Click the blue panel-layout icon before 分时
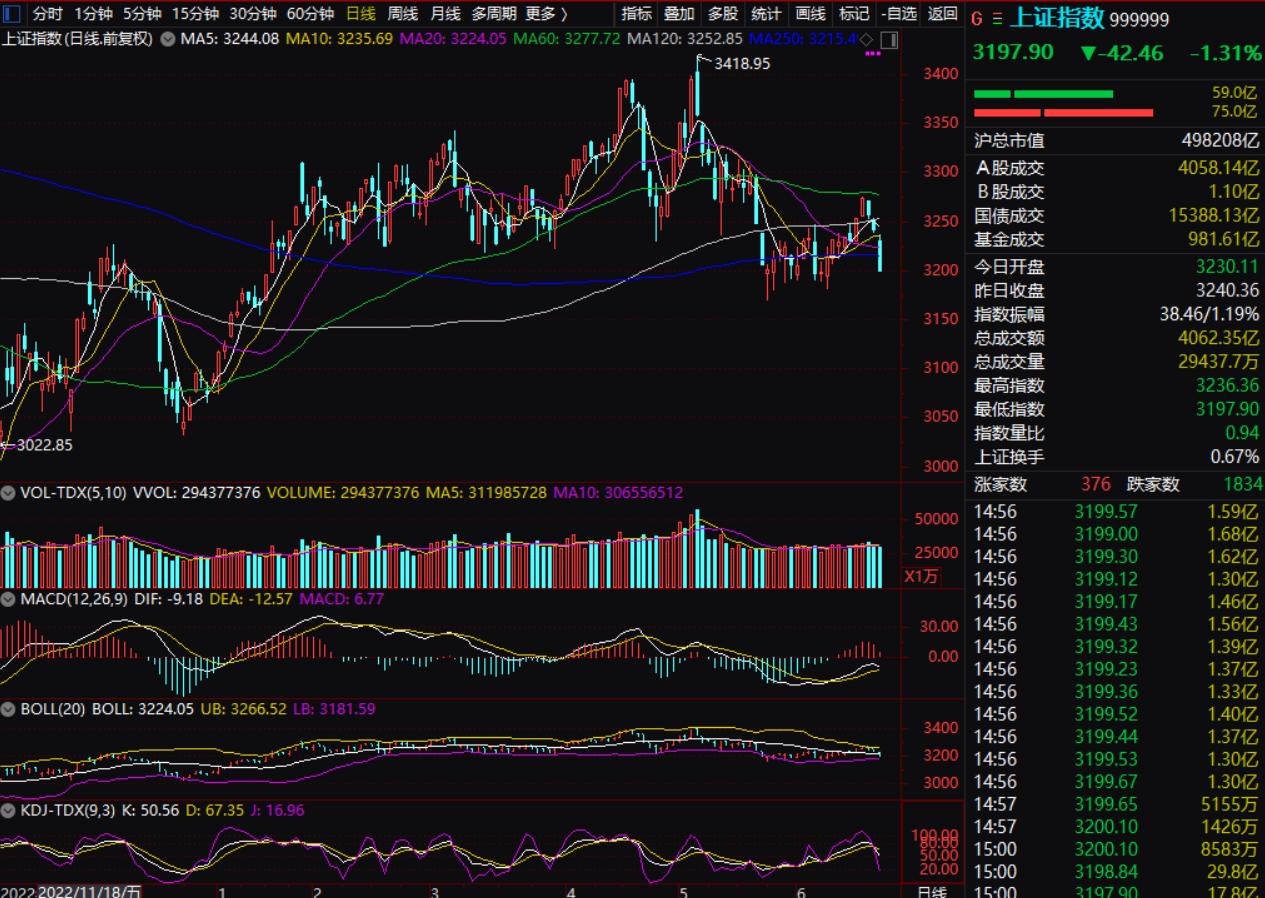Viewport: 1265px width, 898px height. tap(12, 14)
